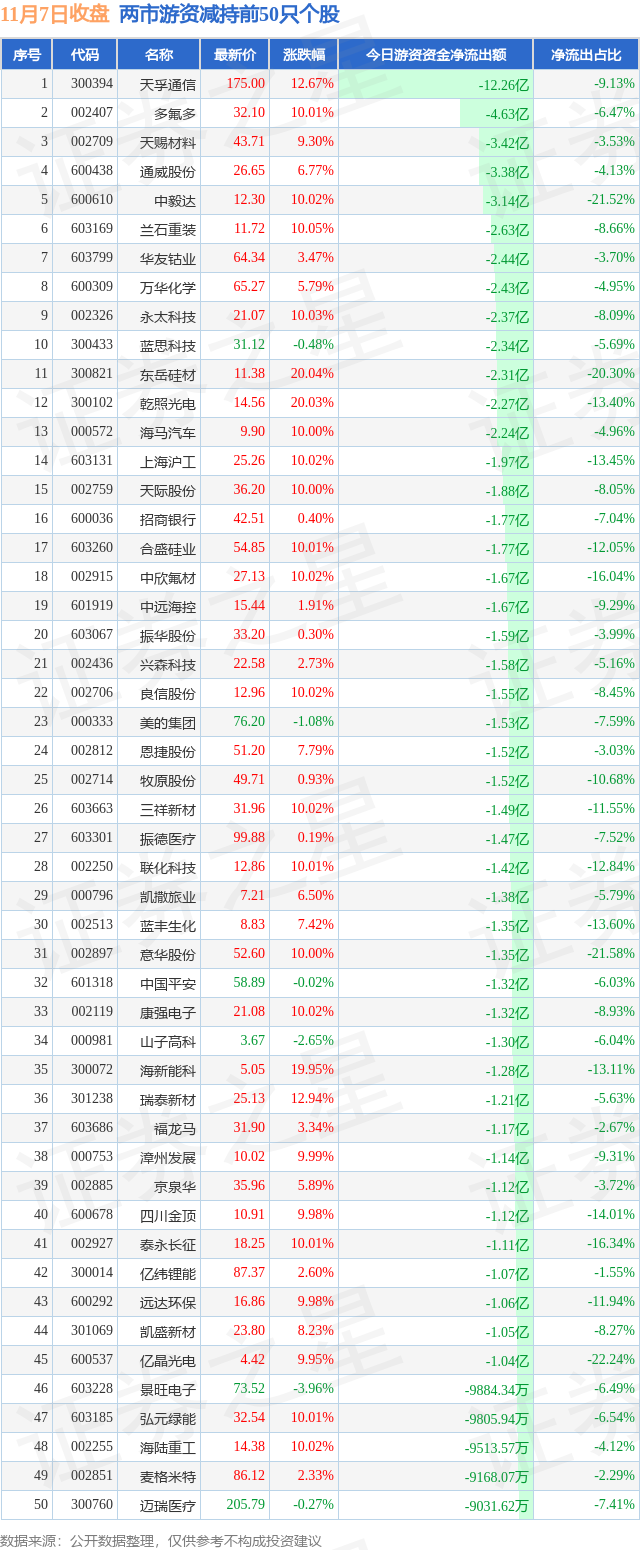Click 20.04% change for 东岳硅材
640x1550 pixels.
point(312,373)
